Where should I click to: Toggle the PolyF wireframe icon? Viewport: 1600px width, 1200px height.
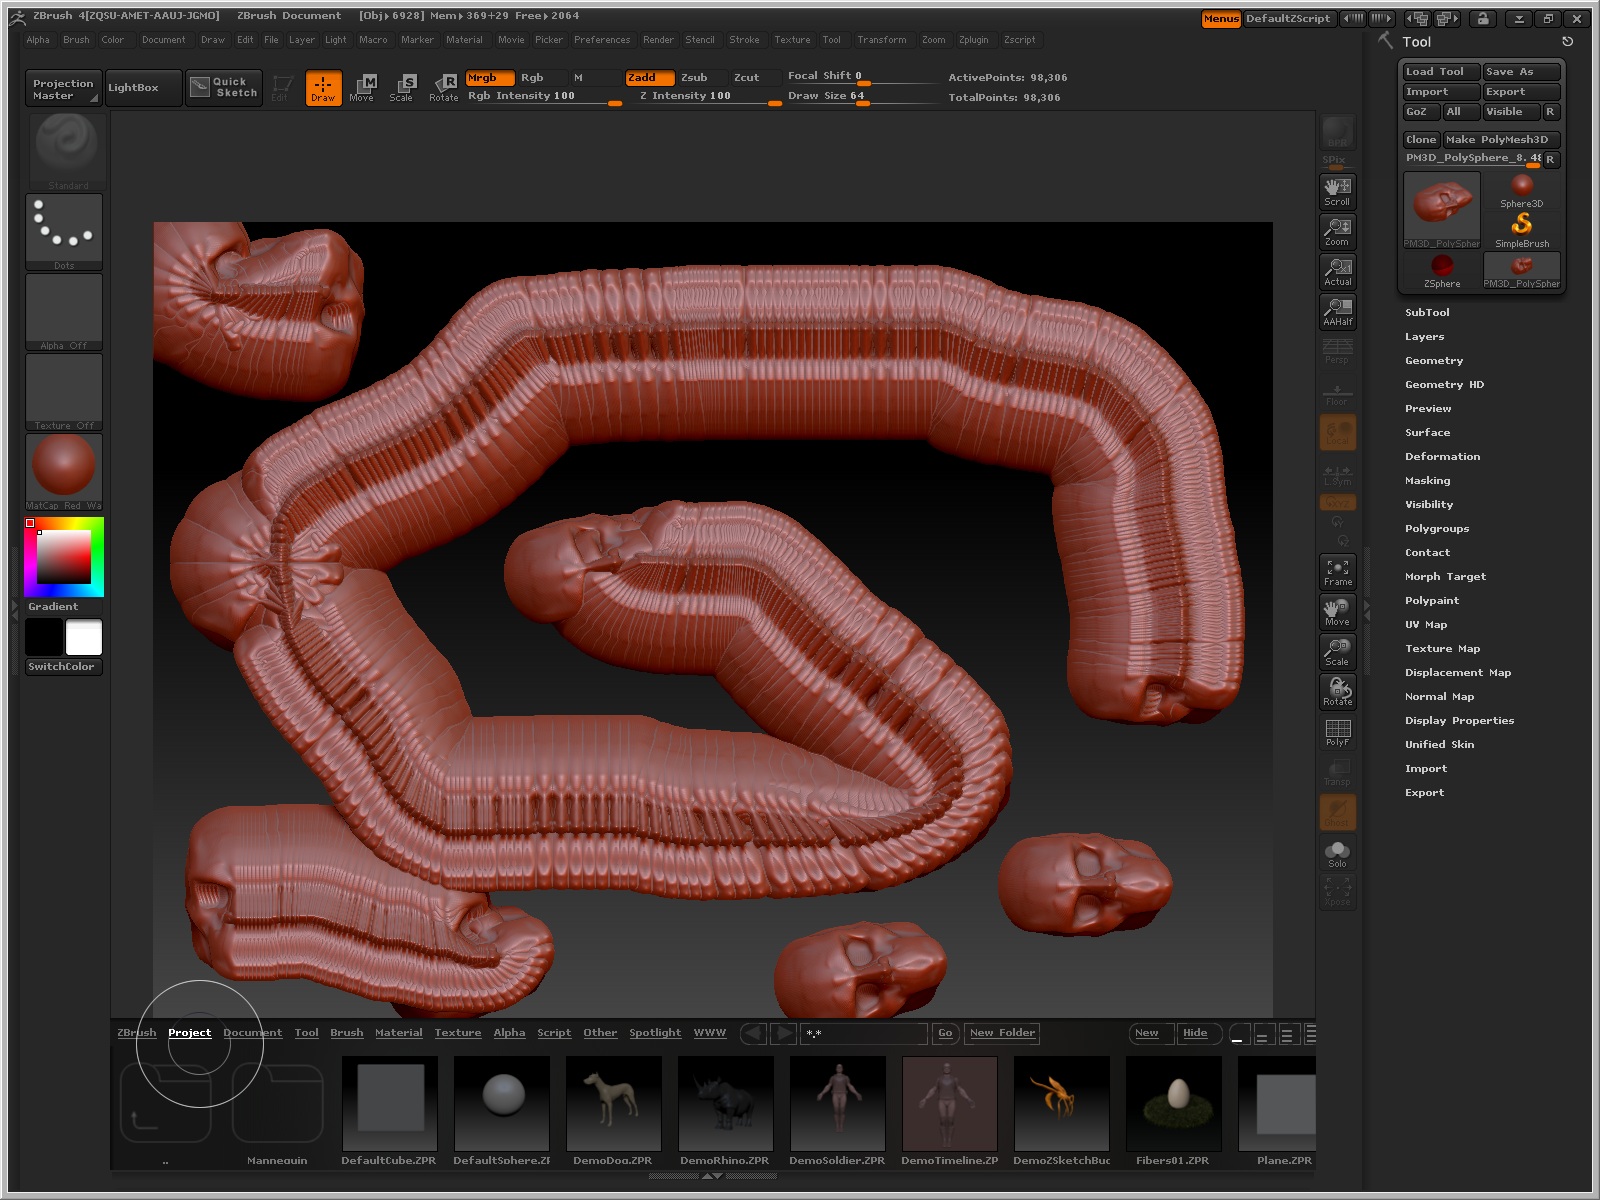(x=1337, y=732)
